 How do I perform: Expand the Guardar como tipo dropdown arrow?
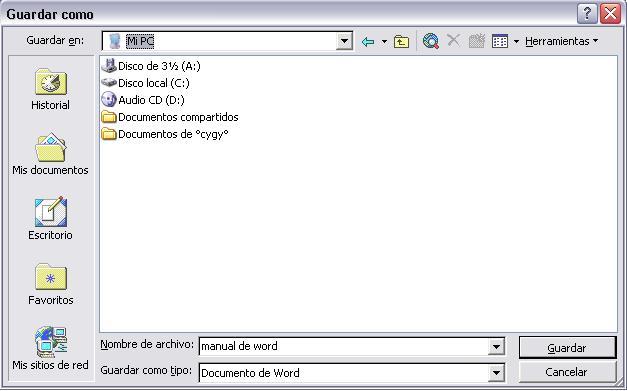496,373
